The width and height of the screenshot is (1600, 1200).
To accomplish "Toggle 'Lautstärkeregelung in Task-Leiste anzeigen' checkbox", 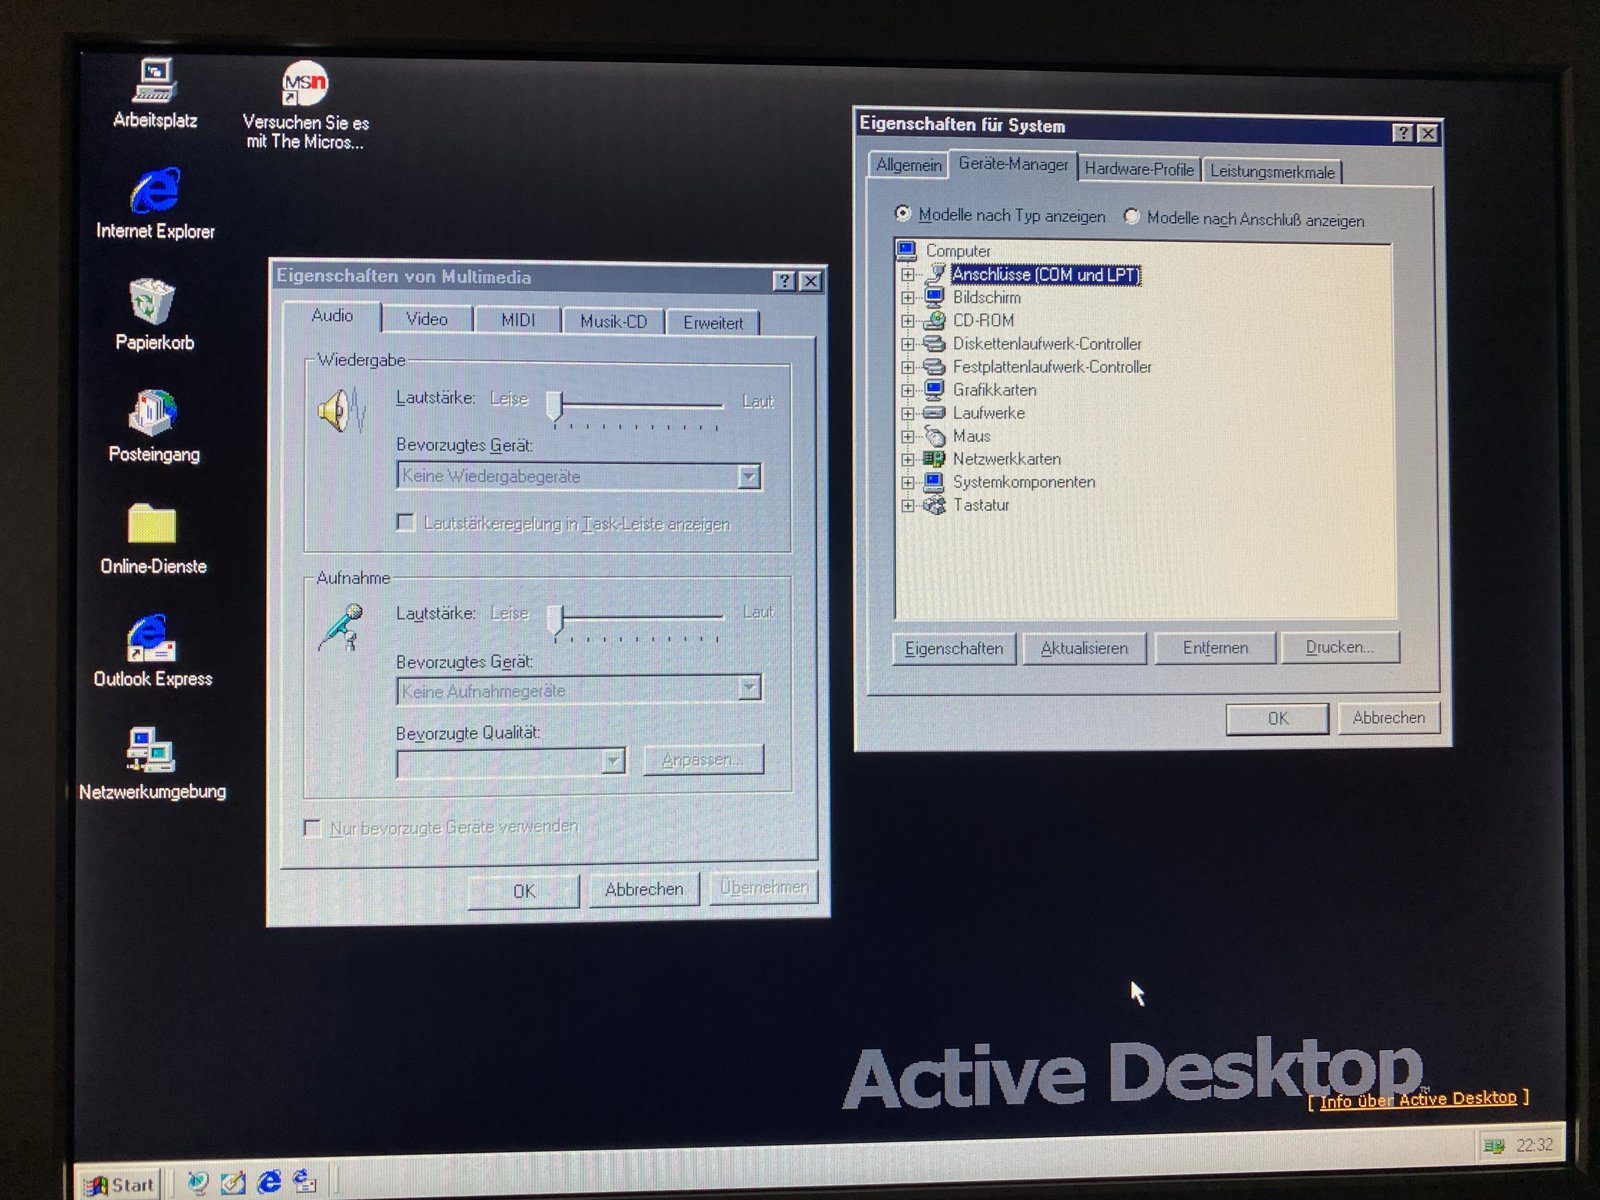I will click(x=406, y=522).
